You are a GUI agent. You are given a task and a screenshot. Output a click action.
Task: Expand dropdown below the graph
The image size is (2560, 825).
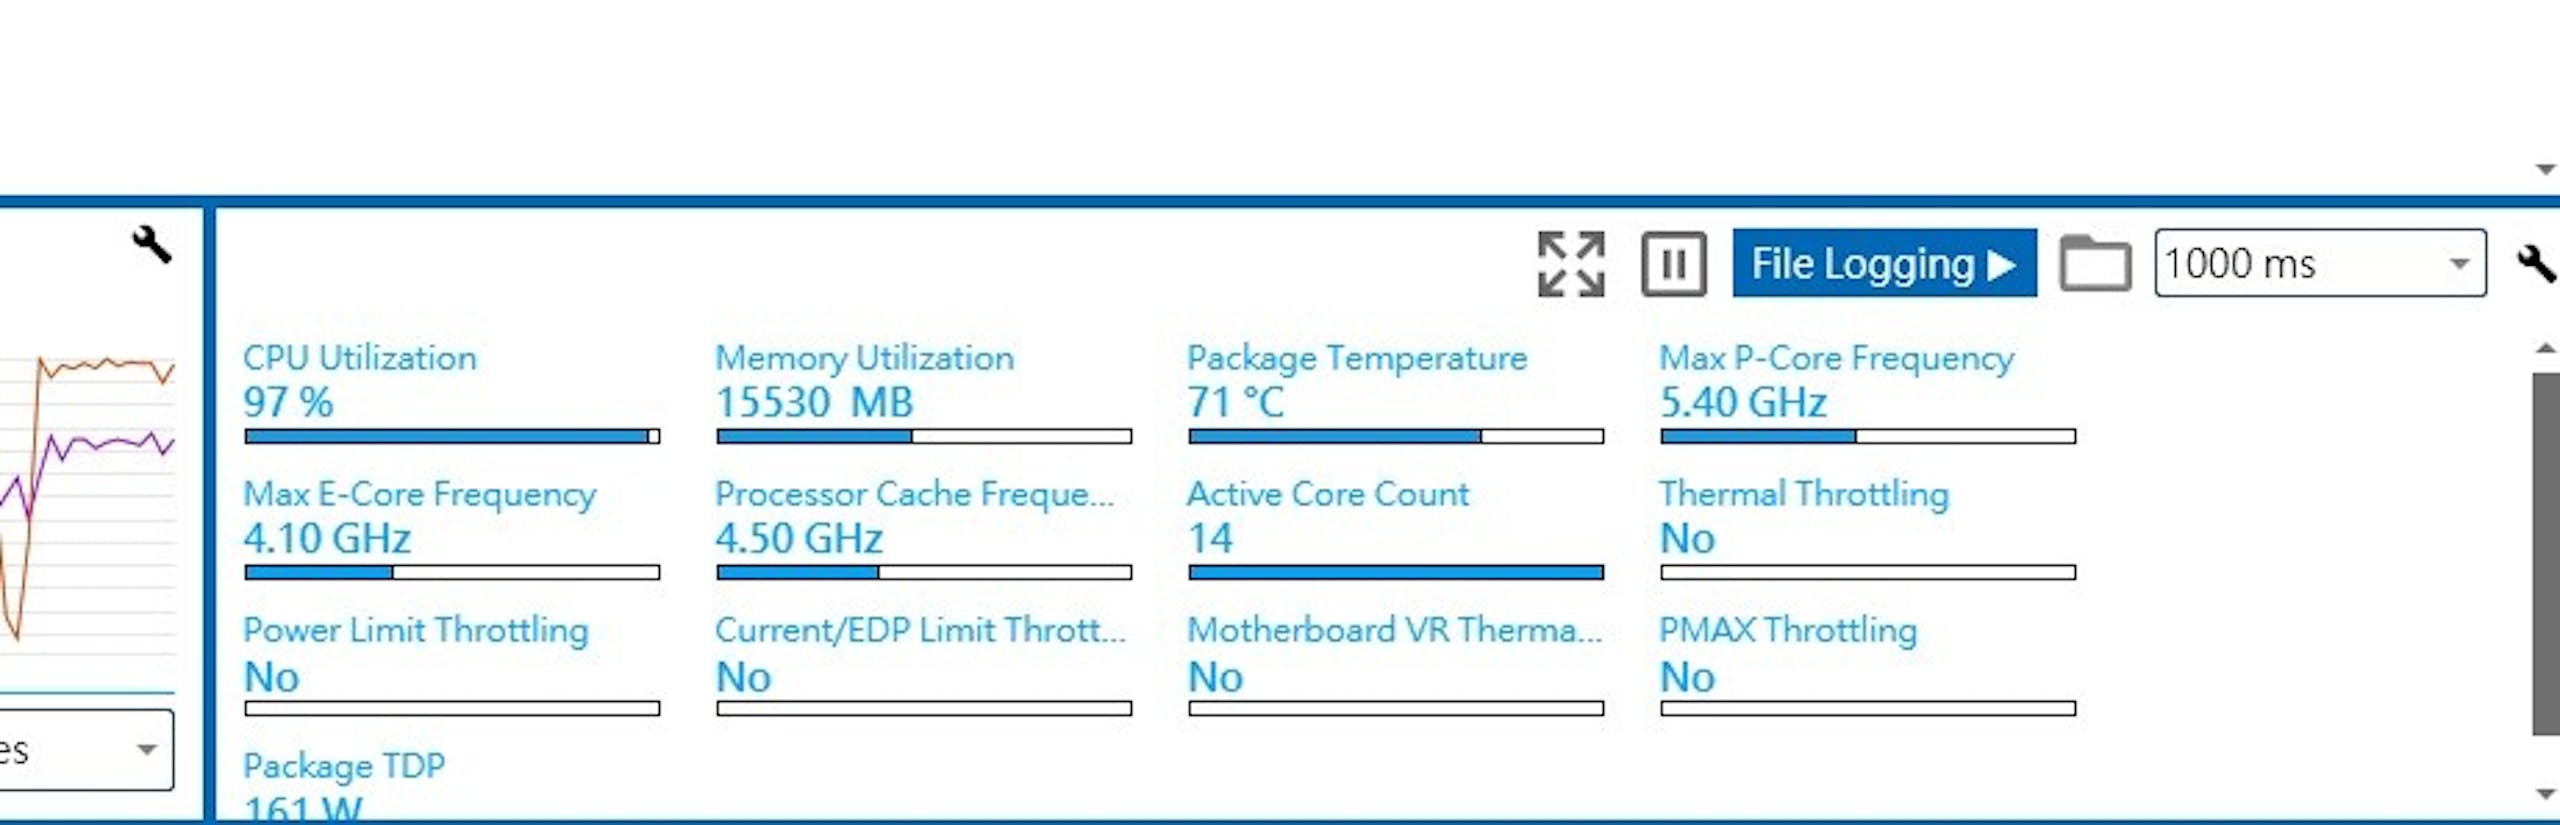tap(86, 750)
